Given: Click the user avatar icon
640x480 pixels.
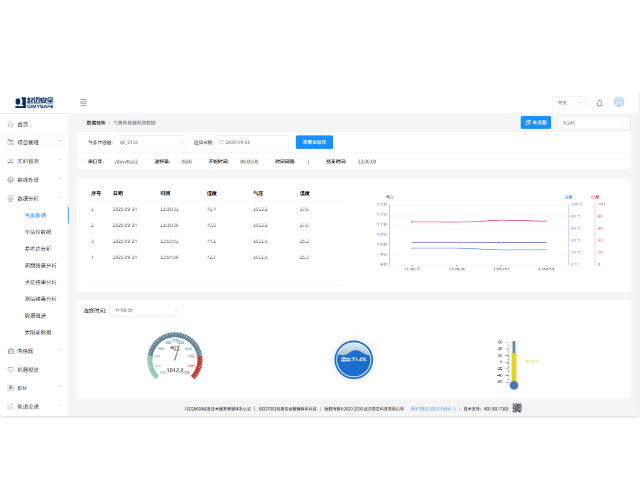Looking at the screenshot, I should tap(619, 102).
